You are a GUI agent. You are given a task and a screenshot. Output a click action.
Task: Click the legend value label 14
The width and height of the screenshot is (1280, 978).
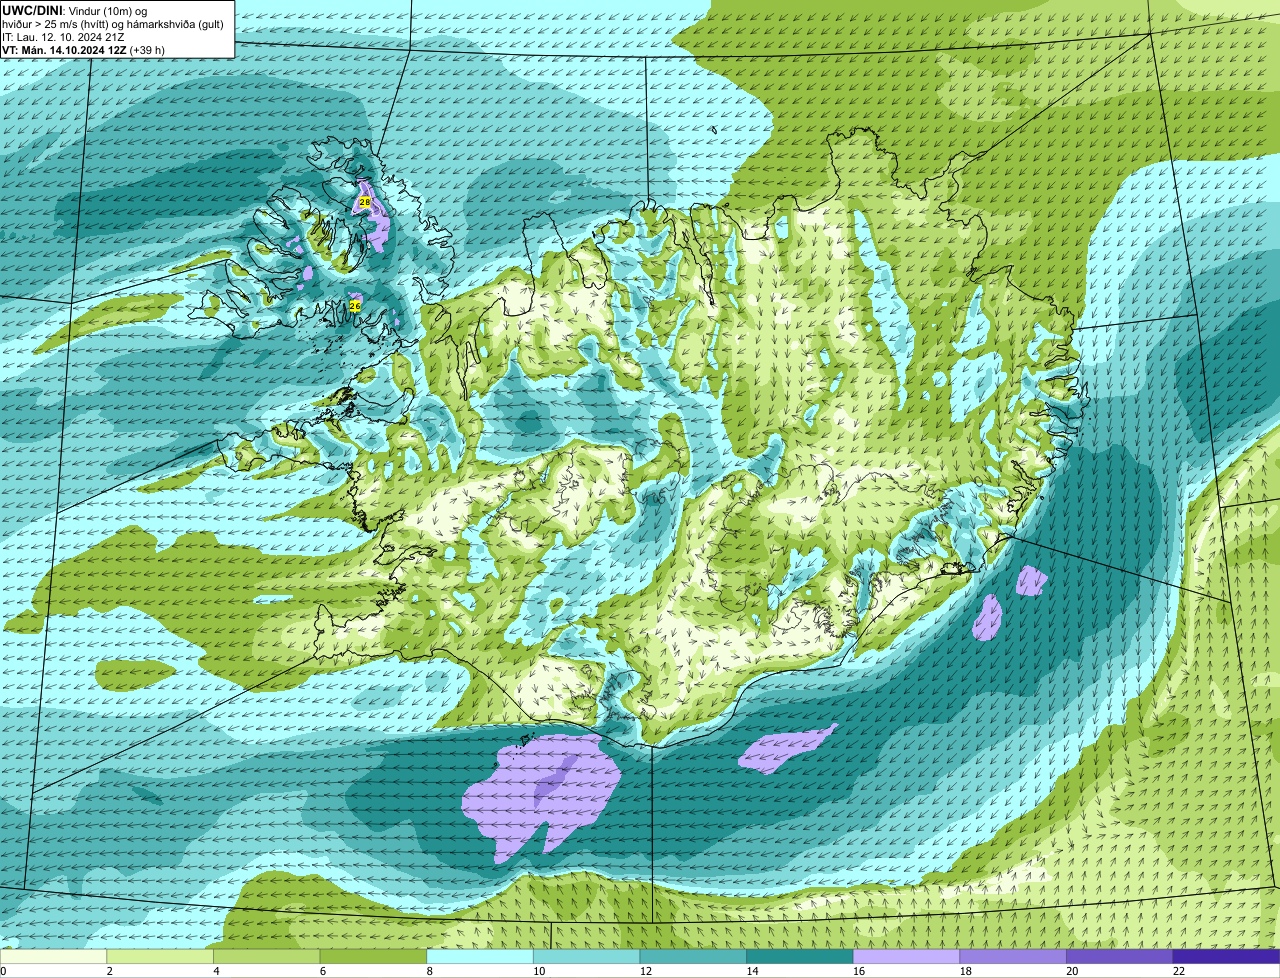pos(753,971)
